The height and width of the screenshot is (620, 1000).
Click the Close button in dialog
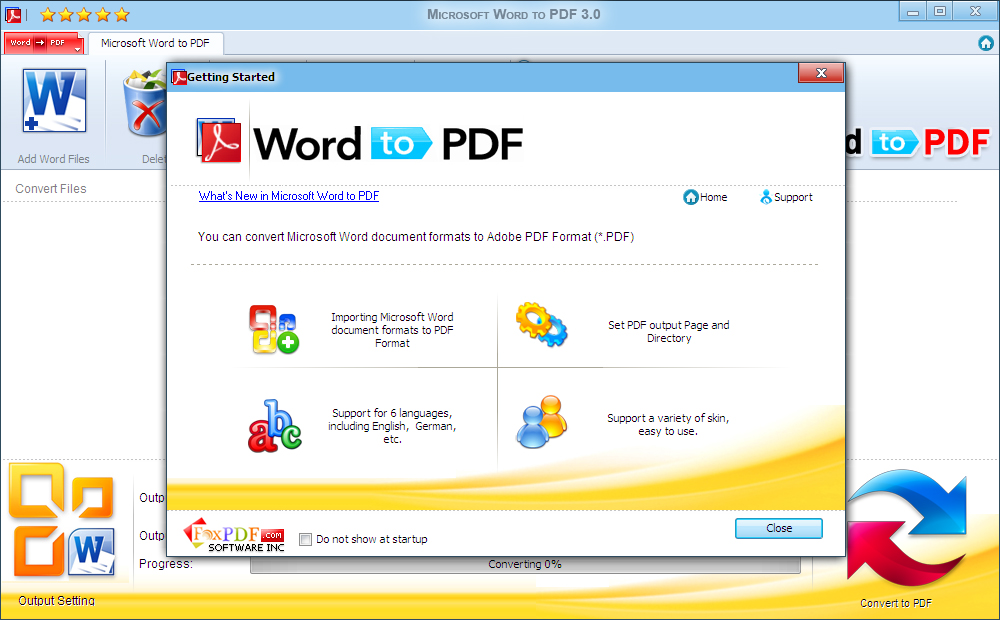pos(779,528)
